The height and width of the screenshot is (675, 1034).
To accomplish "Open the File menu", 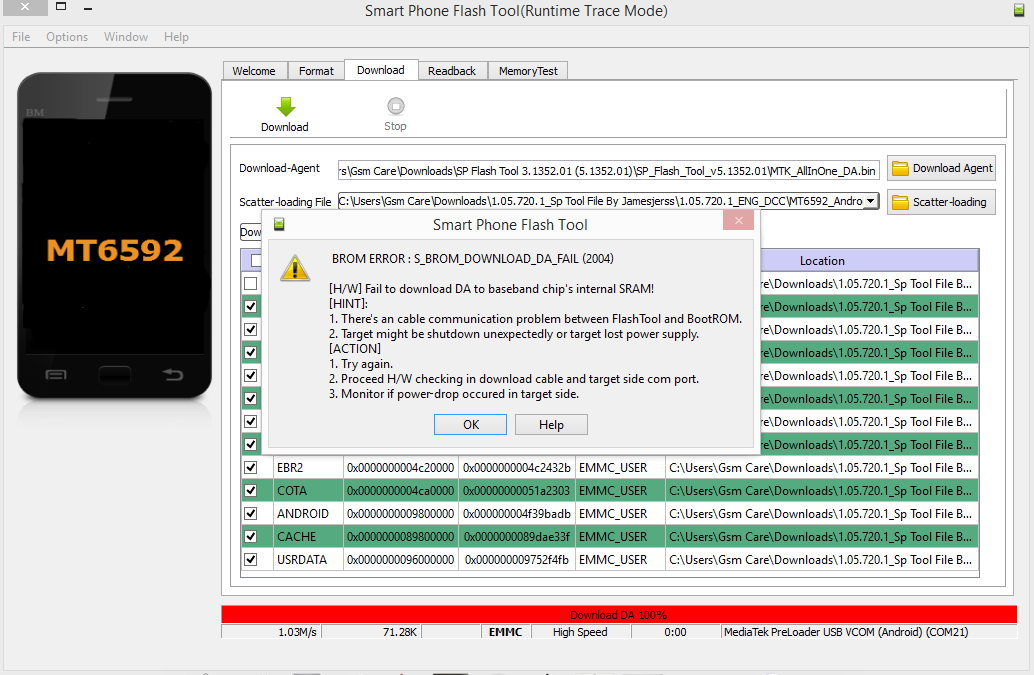I will 21,37.
